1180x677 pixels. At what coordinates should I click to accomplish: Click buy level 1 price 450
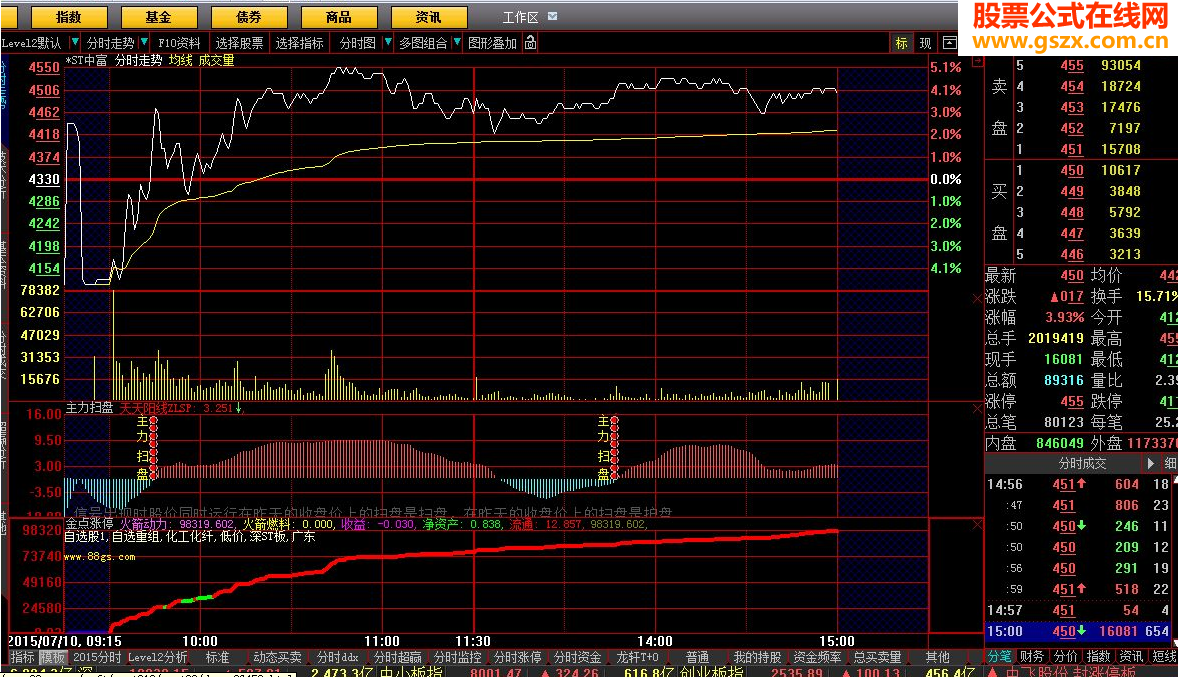pyautogui.click(x=1072, y=171)
